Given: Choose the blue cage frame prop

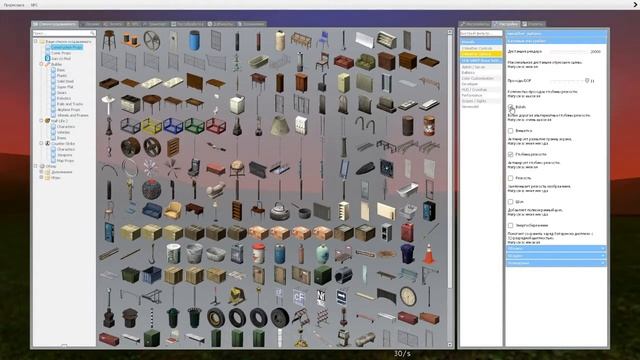Looking at the screenshot, I should (x=173, y=126).
